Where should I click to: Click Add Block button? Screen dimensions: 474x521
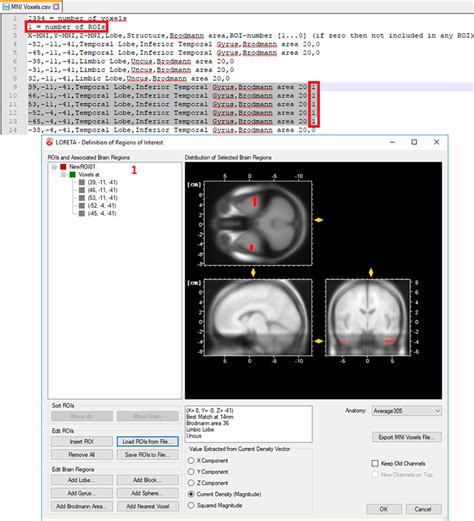click(x=148, y=480)
